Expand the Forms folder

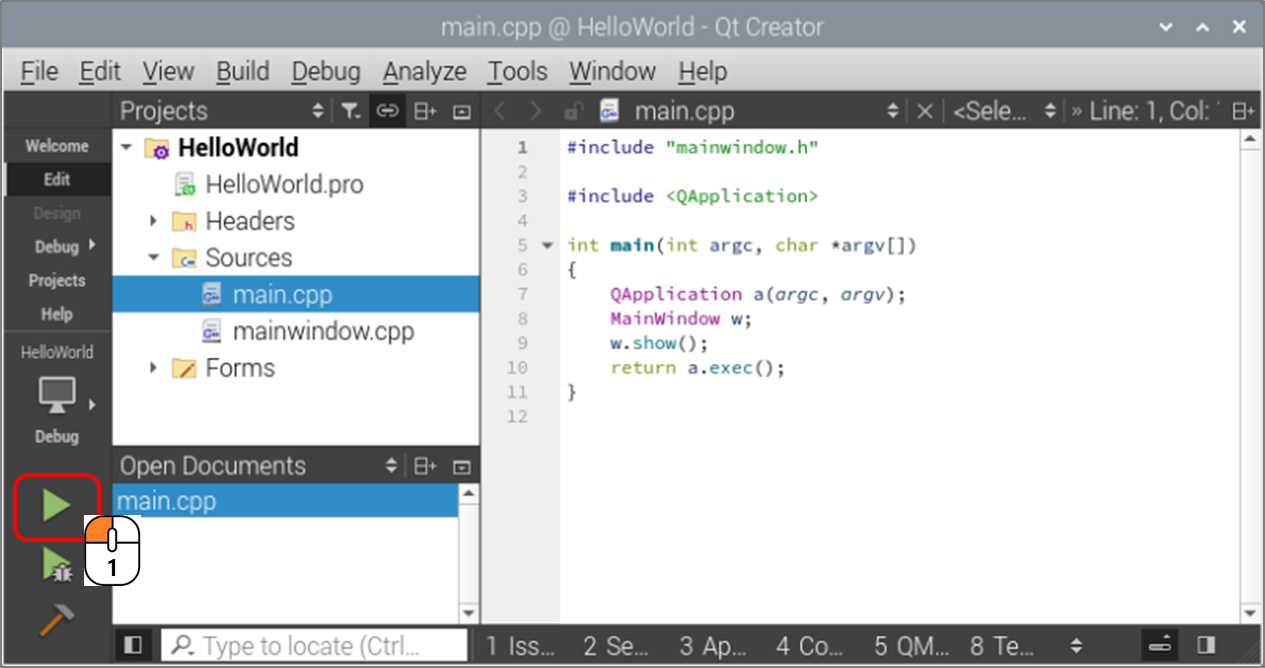coord(153,368)
